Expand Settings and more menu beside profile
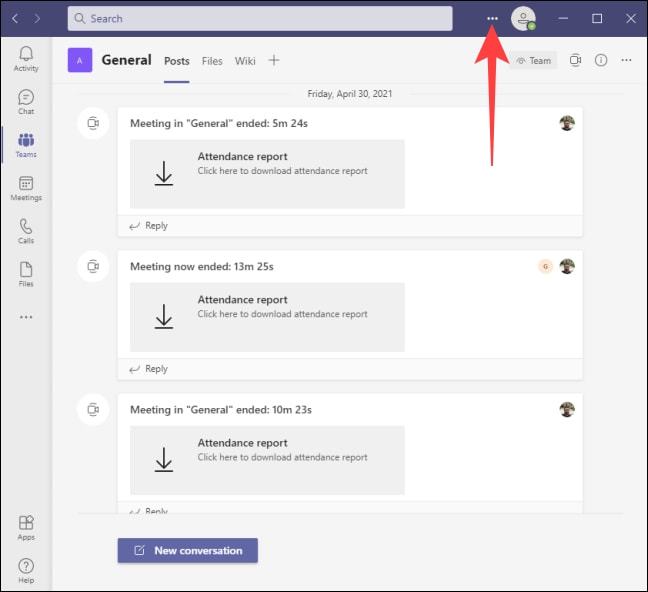Screen dimensions: 648x592 tap(492, 19)
